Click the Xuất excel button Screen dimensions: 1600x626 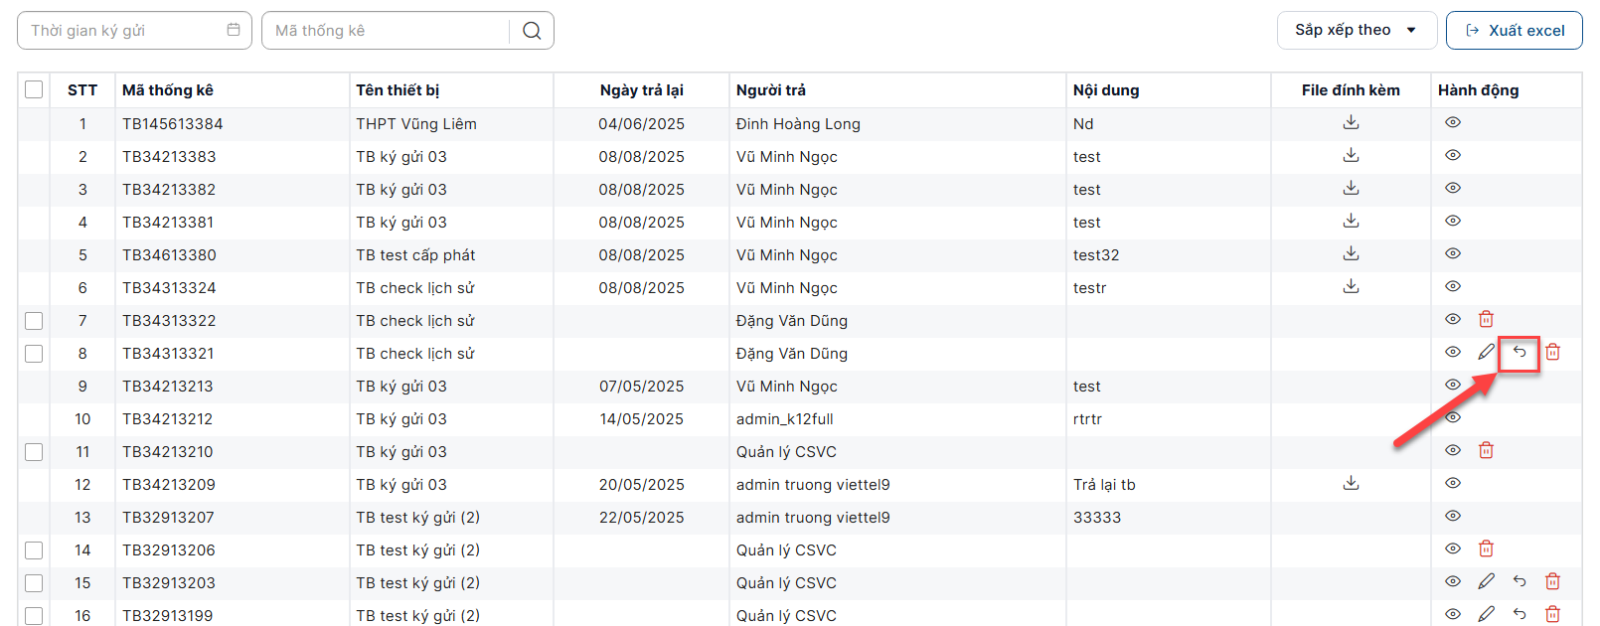[x=1514, y=30]
